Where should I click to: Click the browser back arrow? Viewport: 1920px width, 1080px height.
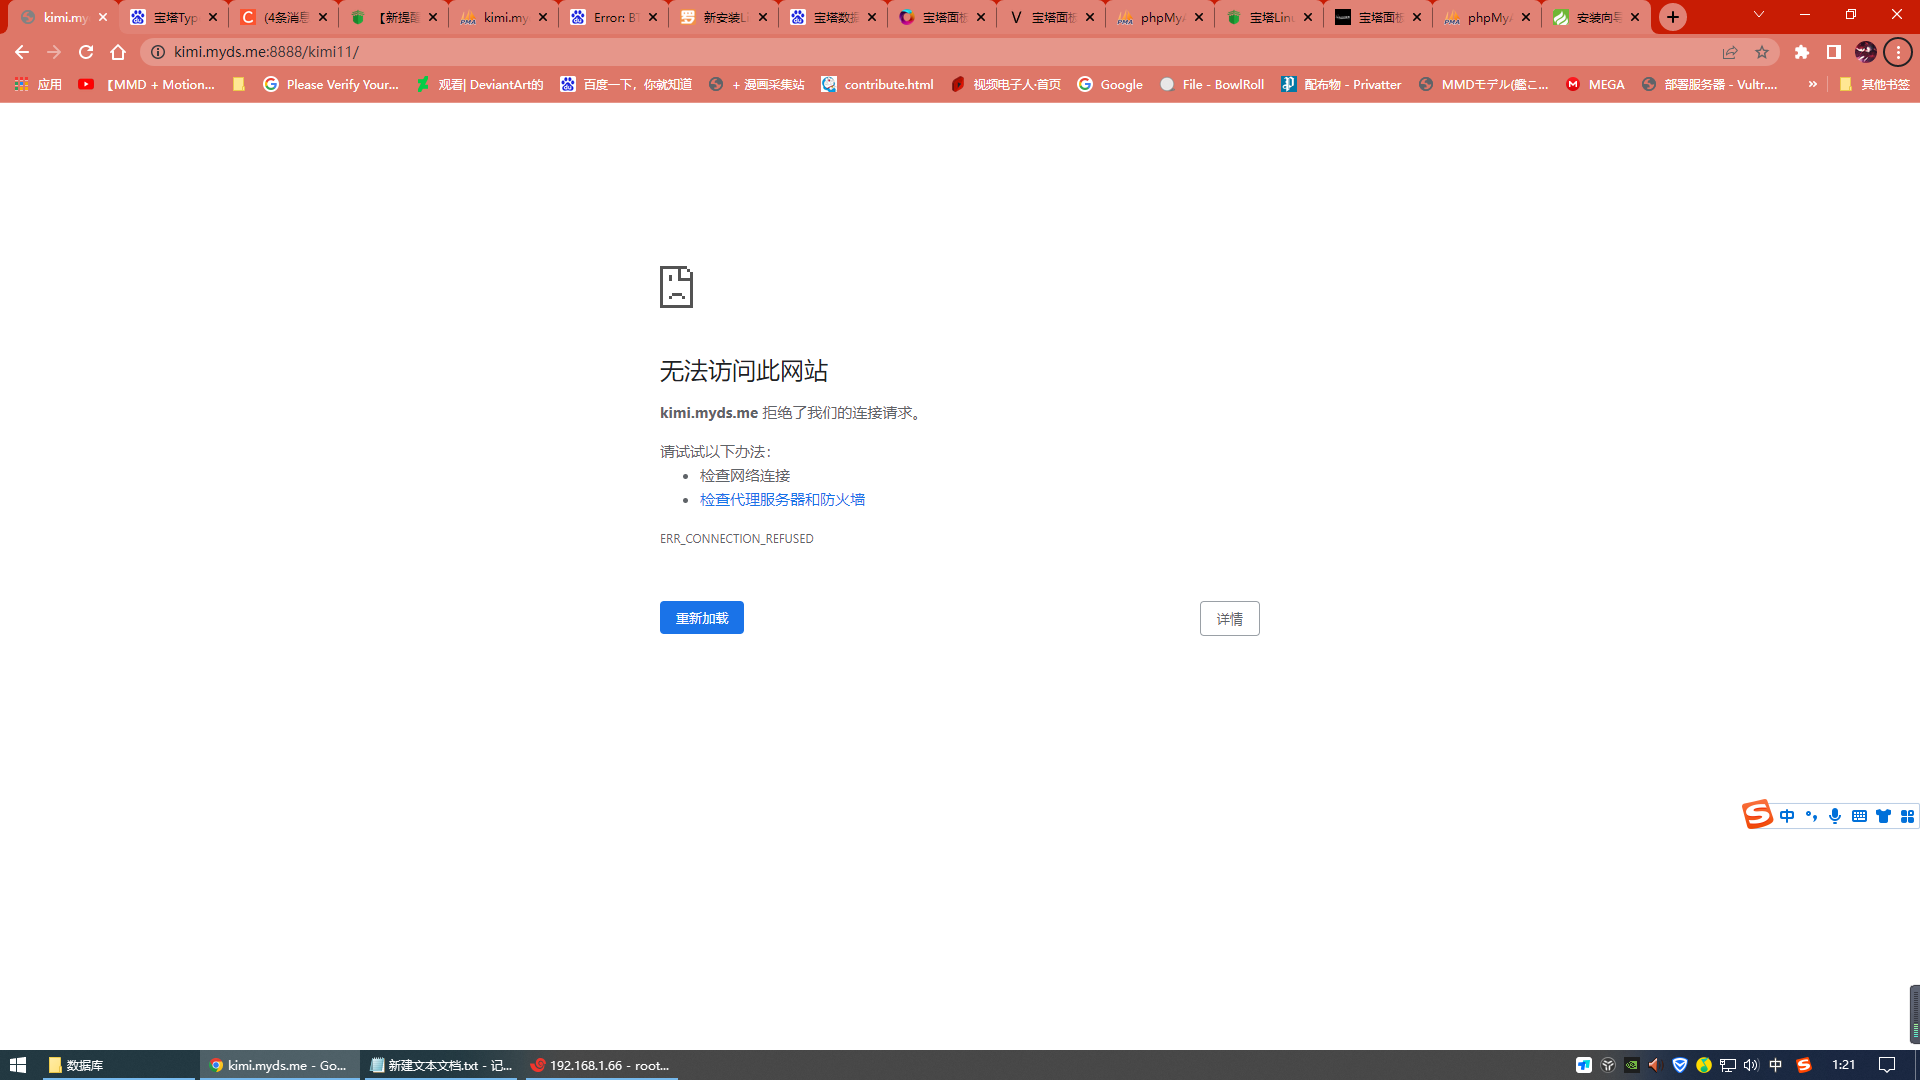[x=21, y=52]
